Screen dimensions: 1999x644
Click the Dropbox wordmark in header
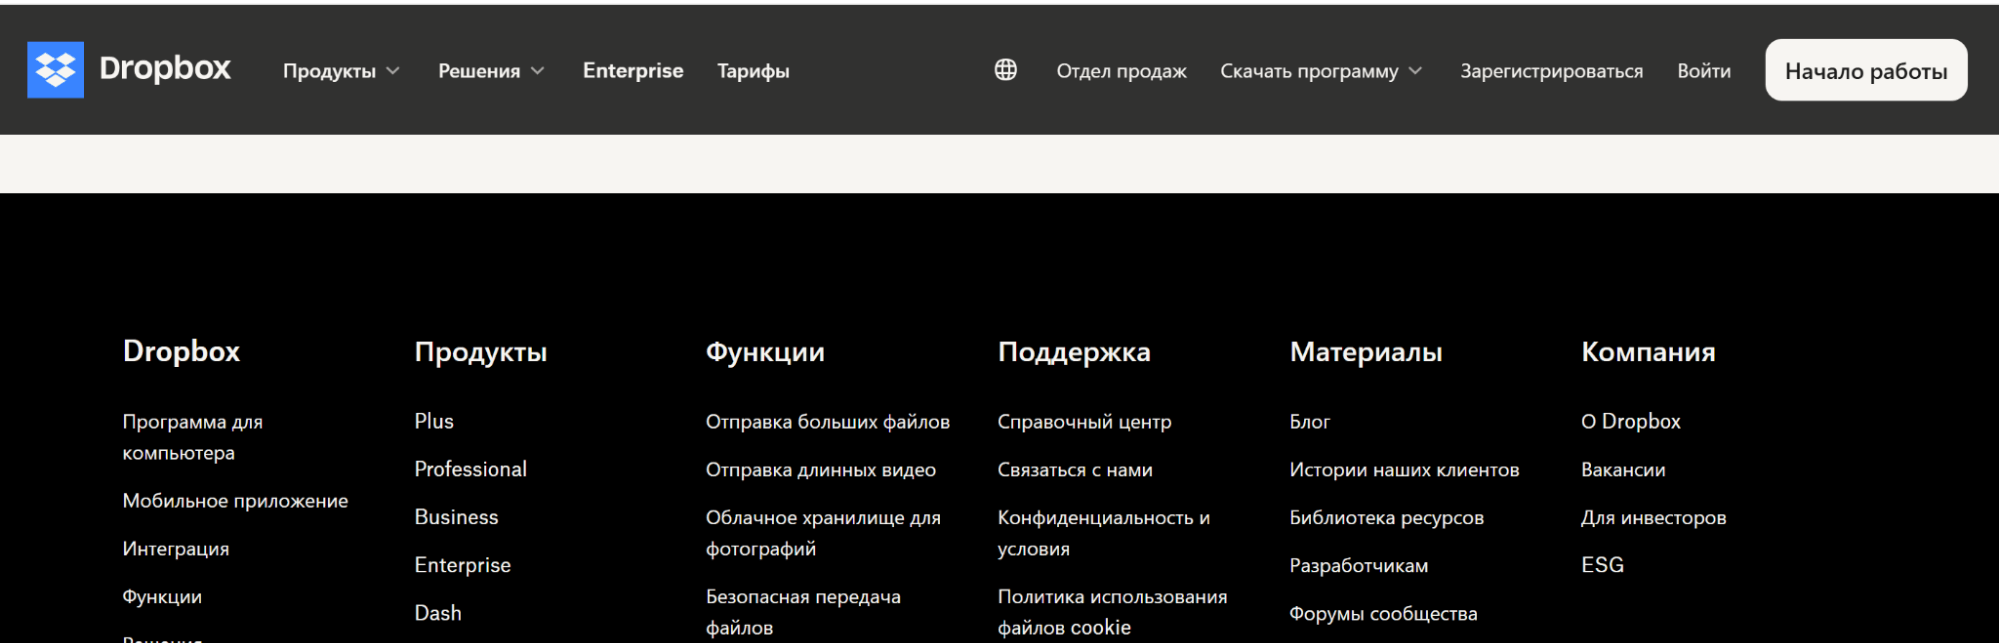coord(165,68)
